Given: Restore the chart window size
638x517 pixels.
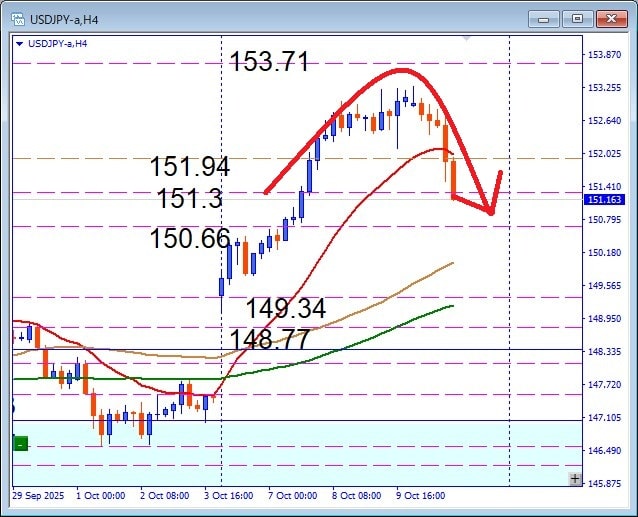Looking at the screenshot, I should tap(577, 18).
